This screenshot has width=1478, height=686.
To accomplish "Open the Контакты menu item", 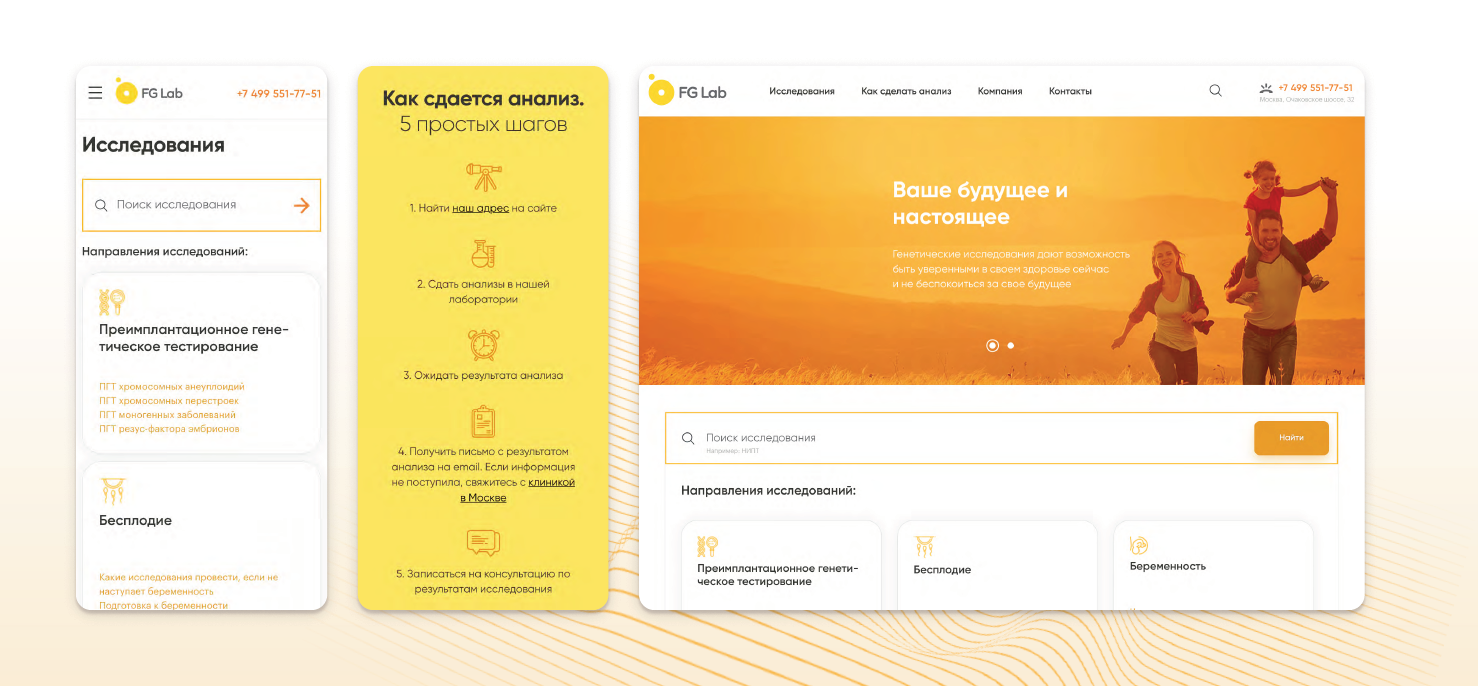I will 1070,91.
